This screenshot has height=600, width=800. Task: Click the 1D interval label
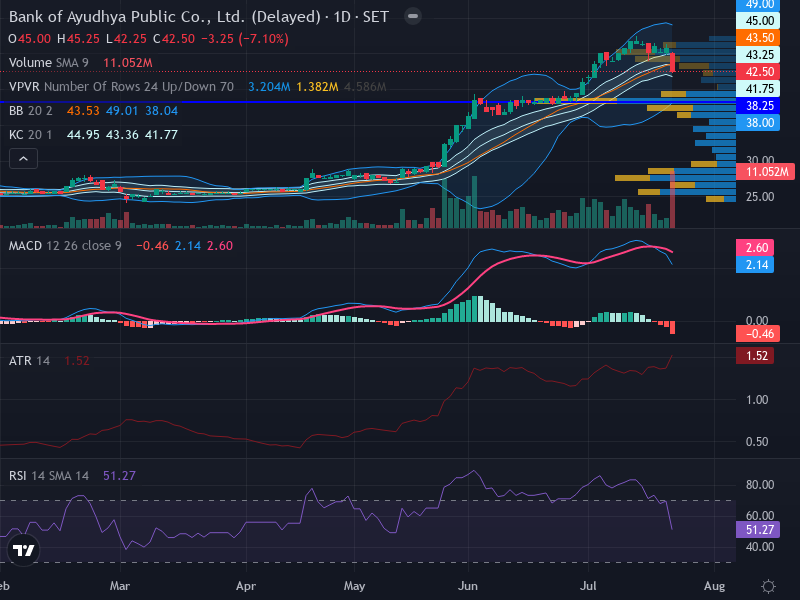tap(342, 17)
